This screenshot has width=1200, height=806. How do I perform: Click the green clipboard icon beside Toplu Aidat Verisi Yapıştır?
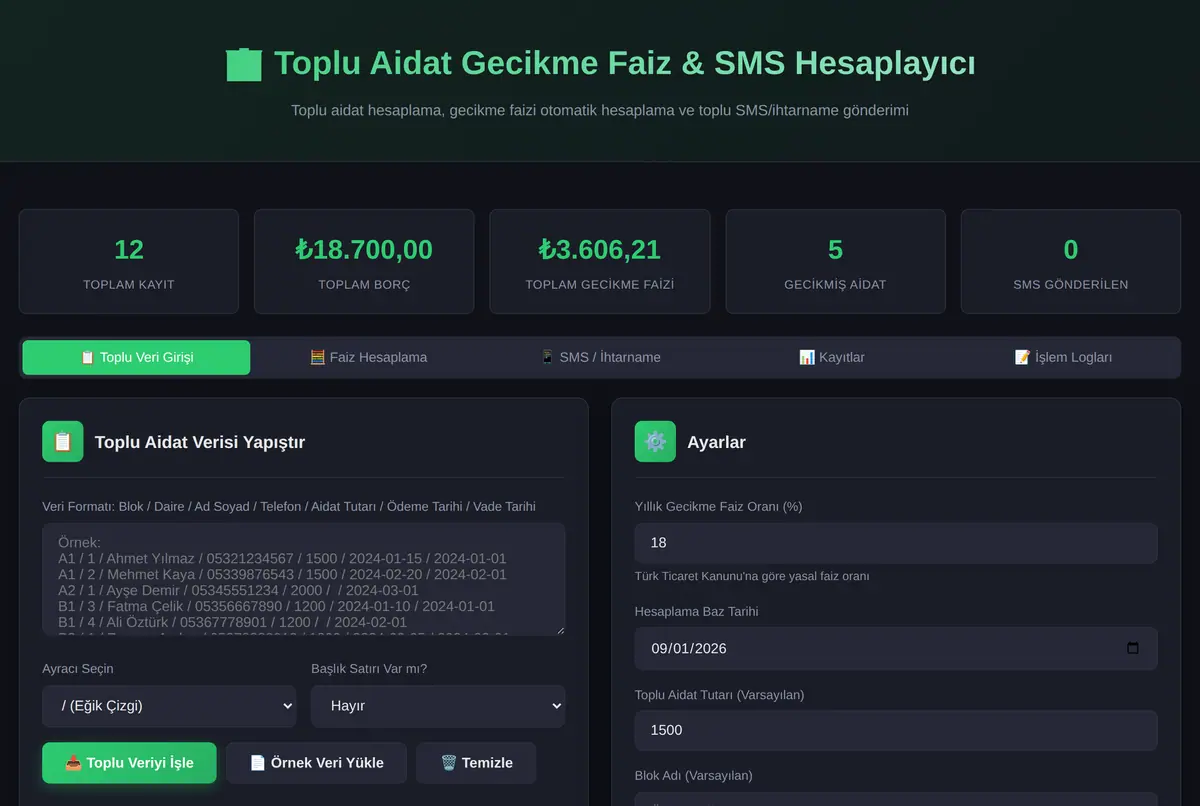coord(63,442)
